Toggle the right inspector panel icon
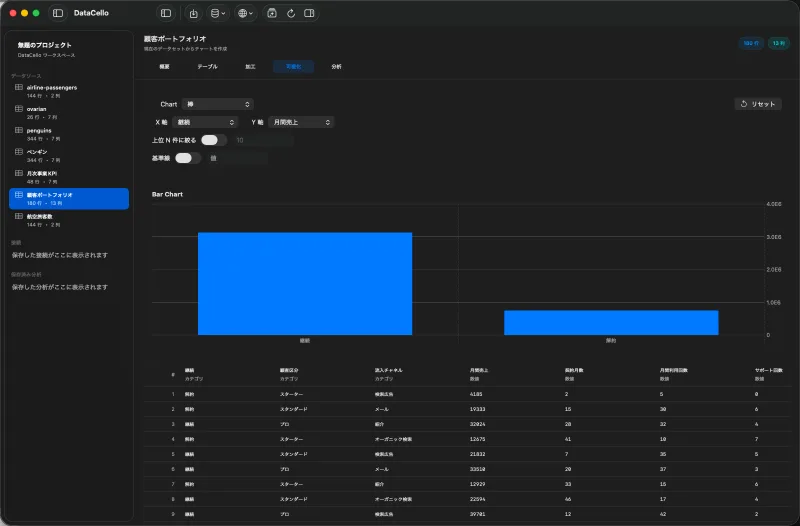The width and height of the screenshot is (800, 526). (x=309, y=13)
